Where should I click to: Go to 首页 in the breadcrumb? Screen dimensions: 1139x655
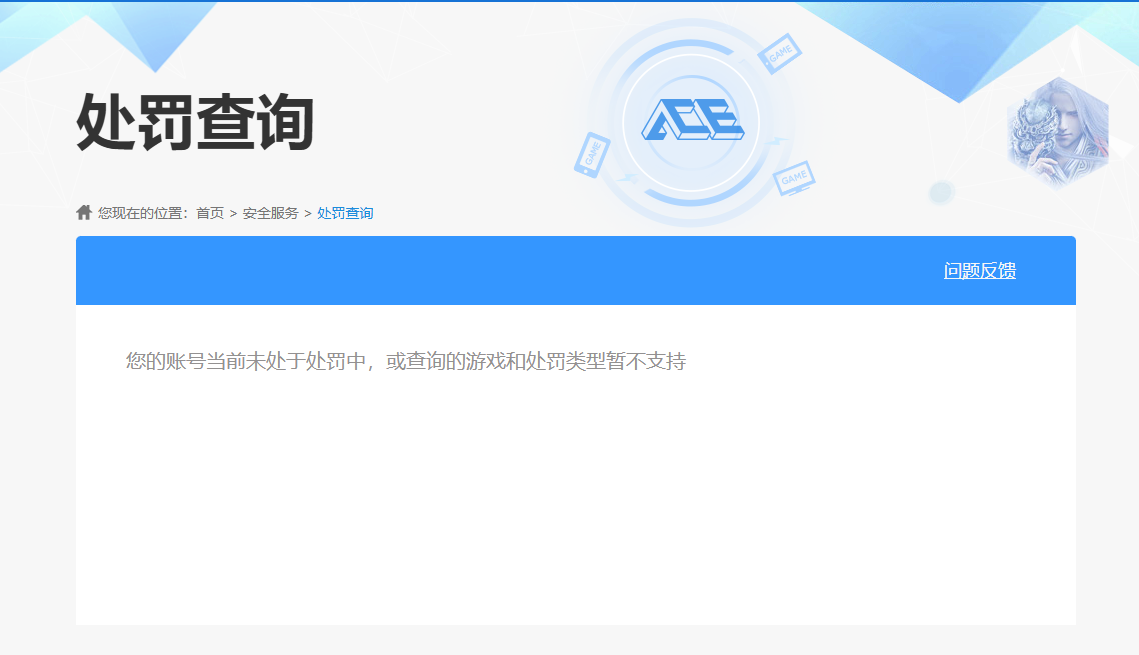[210, 213]
